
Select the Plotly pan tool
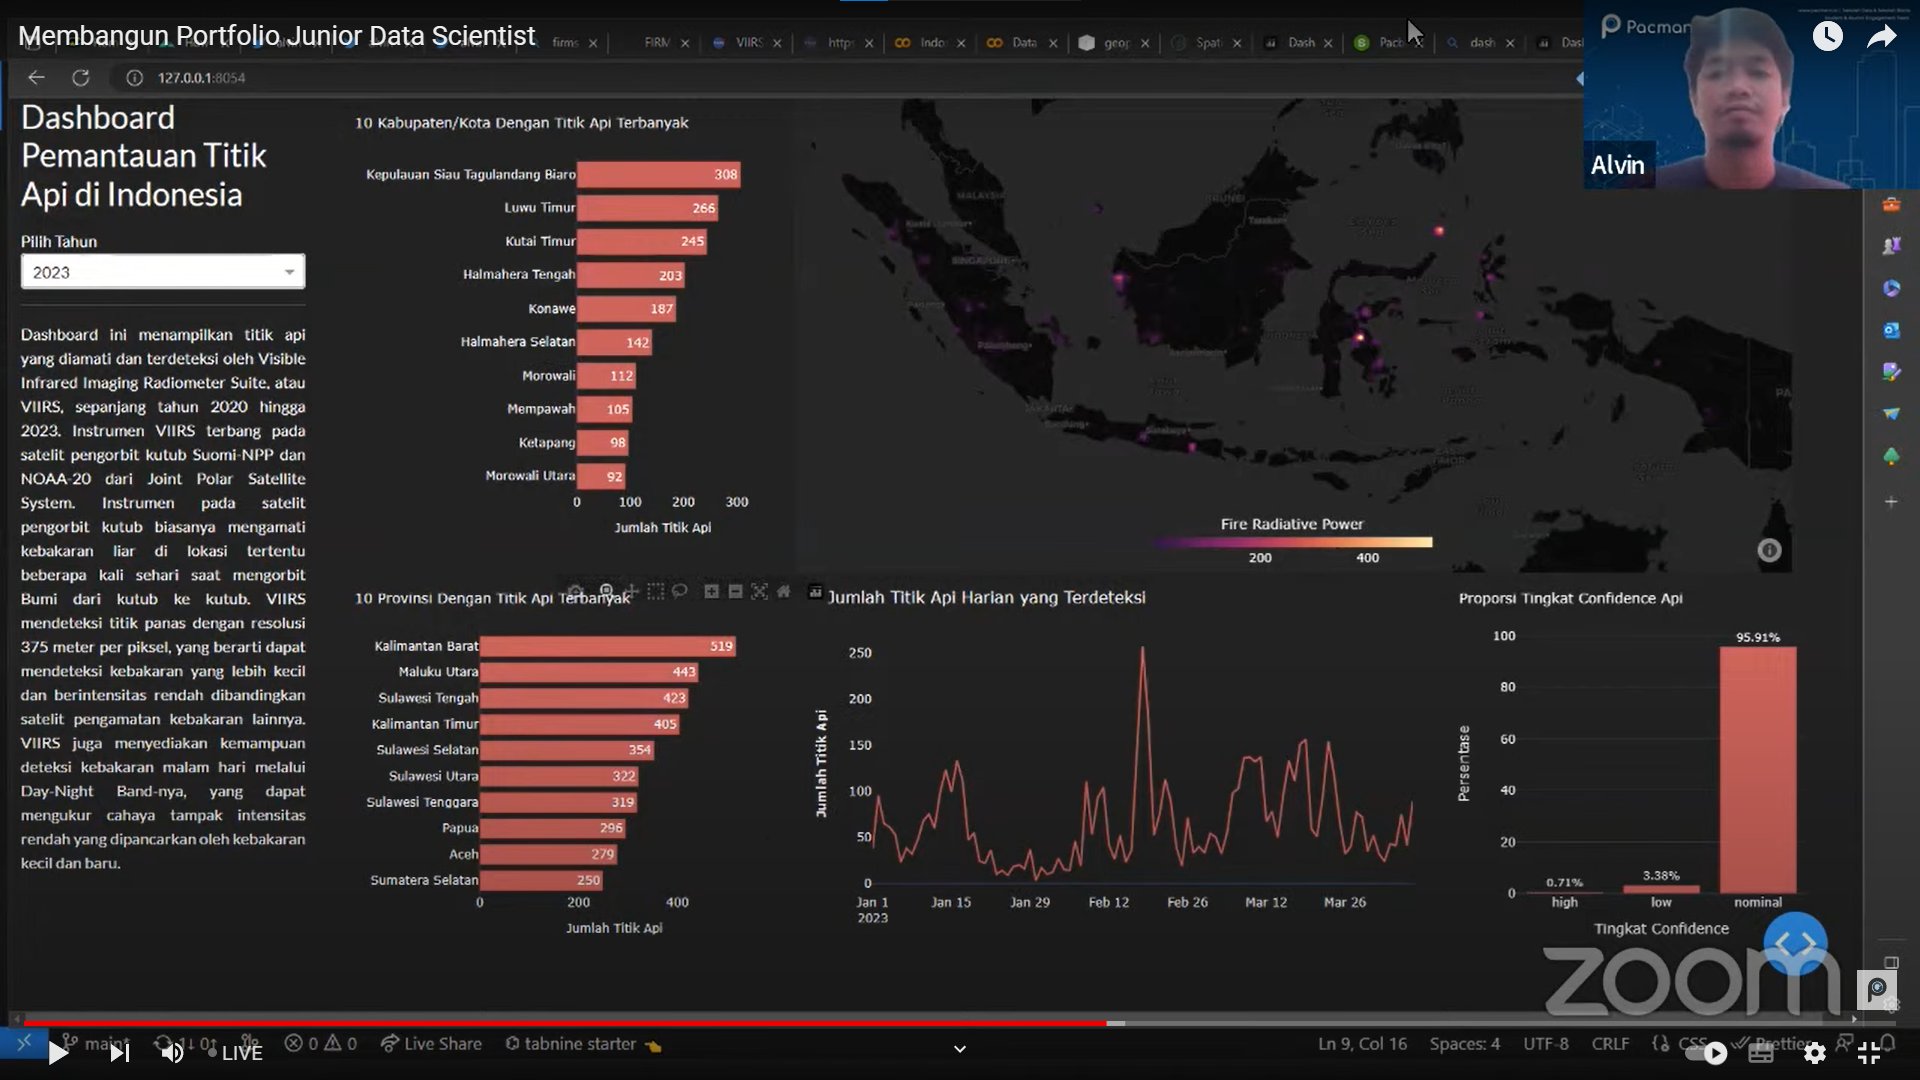pyautogui.click(x=631, y=591)
